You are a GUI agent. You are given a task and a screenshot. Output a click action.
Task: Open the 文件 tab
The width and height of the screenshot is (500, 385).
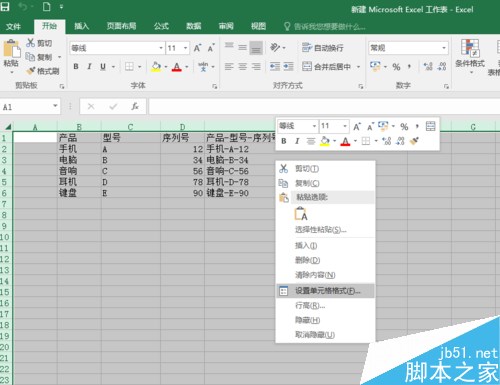(14, 26)
